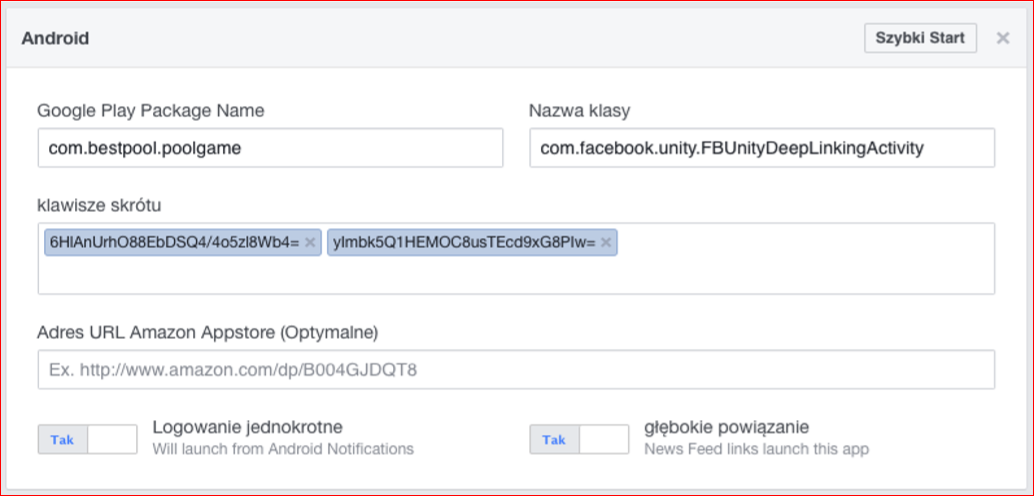Click the Android panel heading

[x=55, y=39]
